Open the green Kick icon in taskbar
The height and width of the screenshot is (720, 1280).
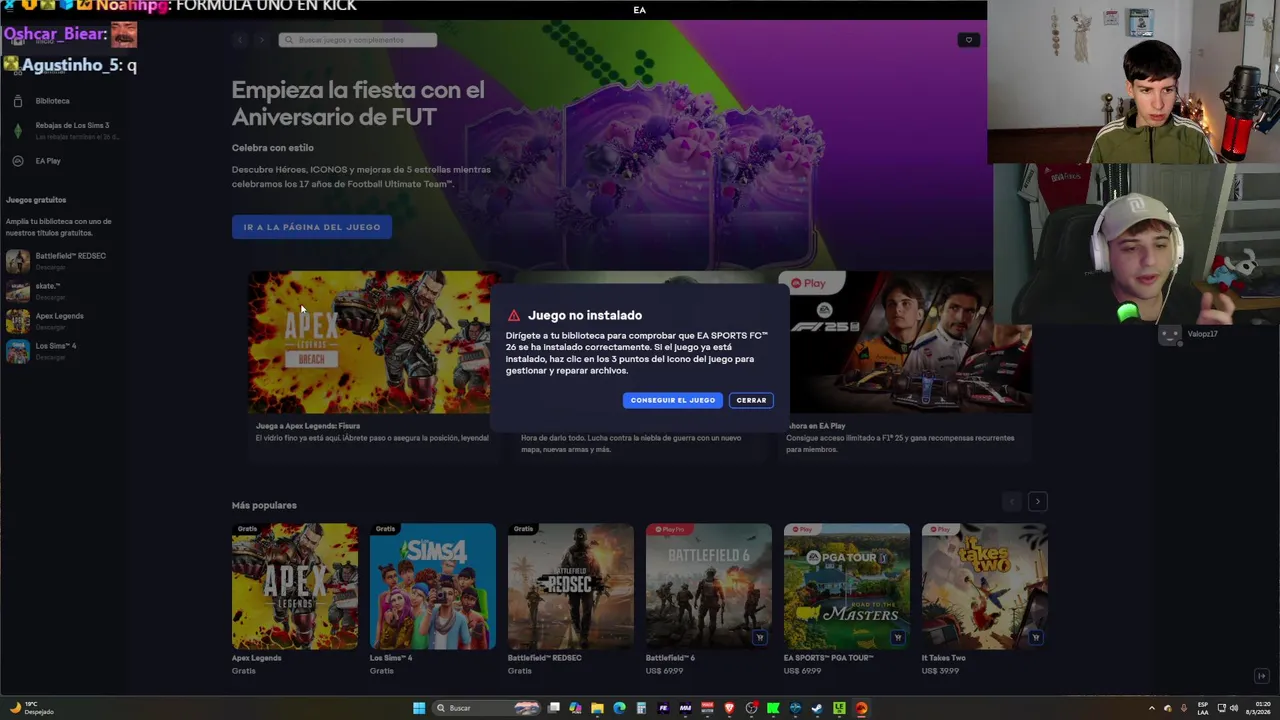[x=773, y=708]
